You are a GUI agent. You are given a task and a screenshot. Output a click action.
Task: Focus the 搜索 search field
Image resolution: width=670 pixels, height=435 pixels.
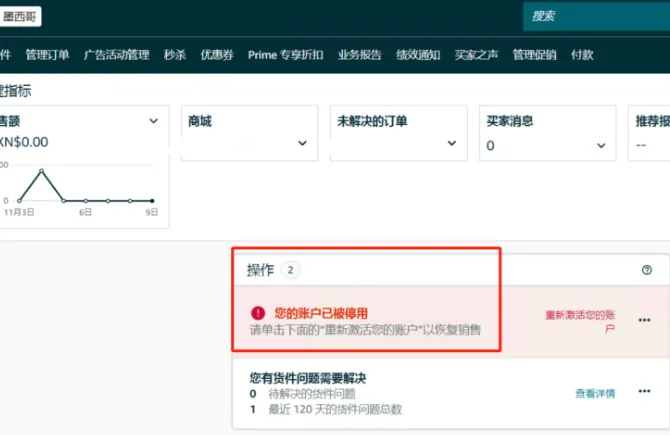(x=597, y=16)
